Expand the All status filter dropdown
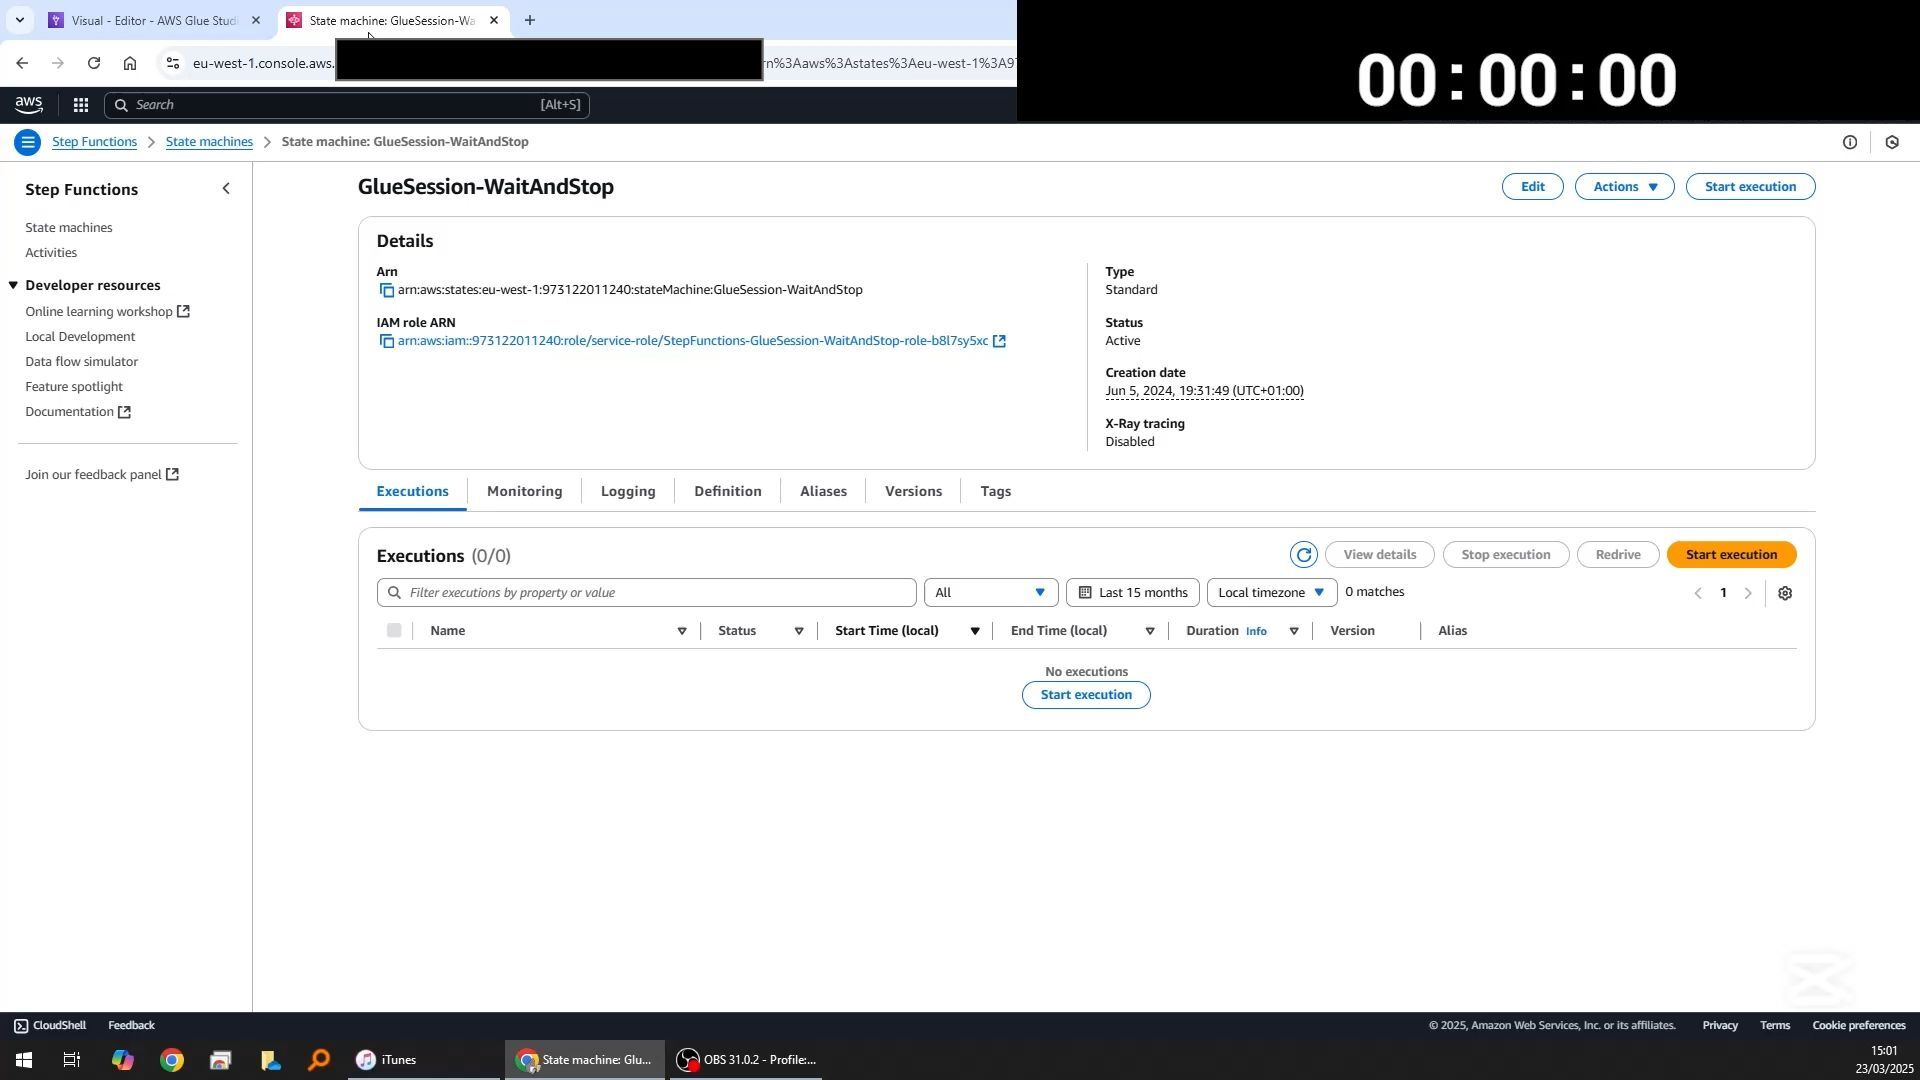This screenshot has width=1920, height=1080. [989, 593]
